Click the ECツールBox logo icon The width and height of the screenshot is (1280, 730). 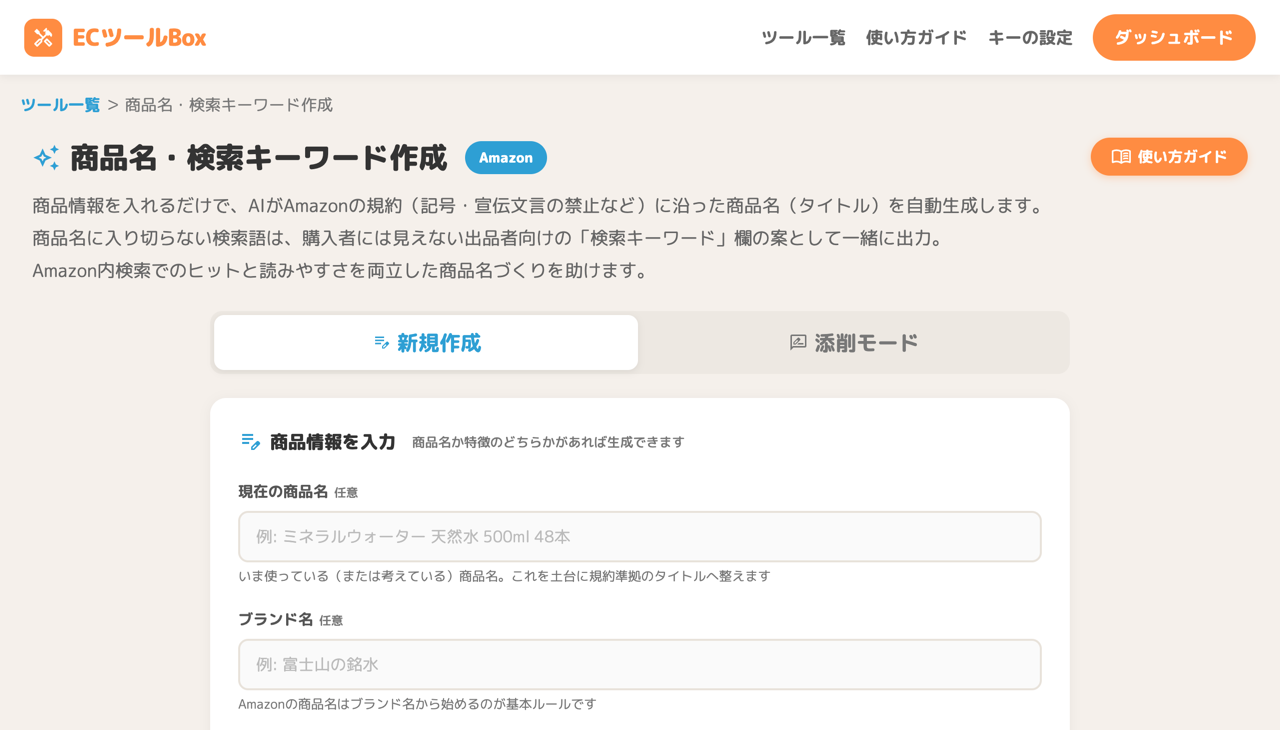coord(43,38)
